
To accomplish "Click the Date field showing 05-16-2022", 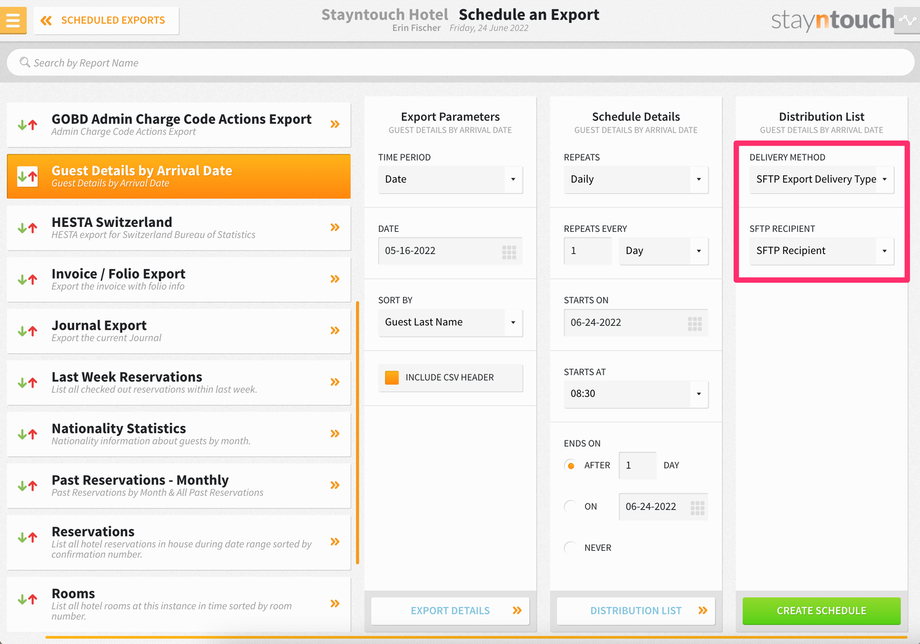I will (450, 251).
